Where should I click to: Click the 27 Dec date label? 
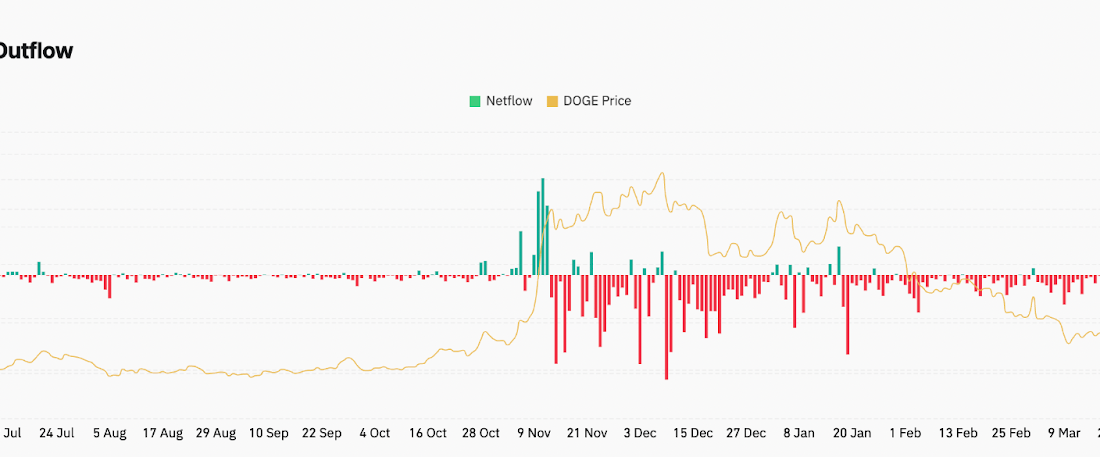pos(746,433)
